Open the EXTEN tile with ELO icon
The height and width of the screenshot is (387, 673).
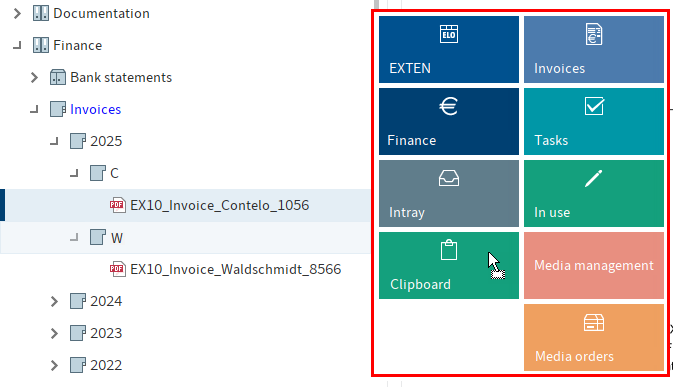[x=449, y=49]
